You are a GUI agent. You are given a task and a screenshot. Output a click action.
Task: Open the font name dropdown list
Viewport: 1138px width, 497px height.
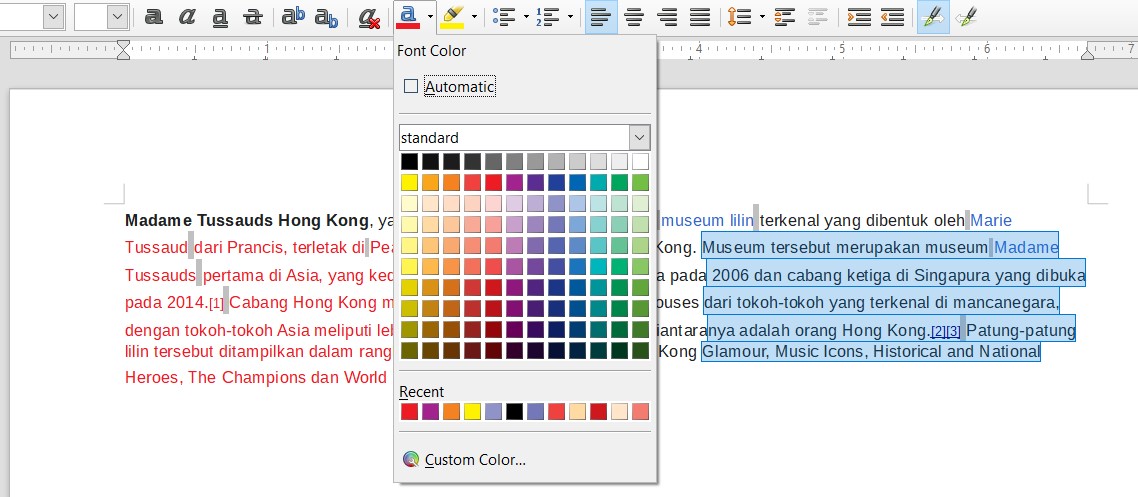(53, 17)
